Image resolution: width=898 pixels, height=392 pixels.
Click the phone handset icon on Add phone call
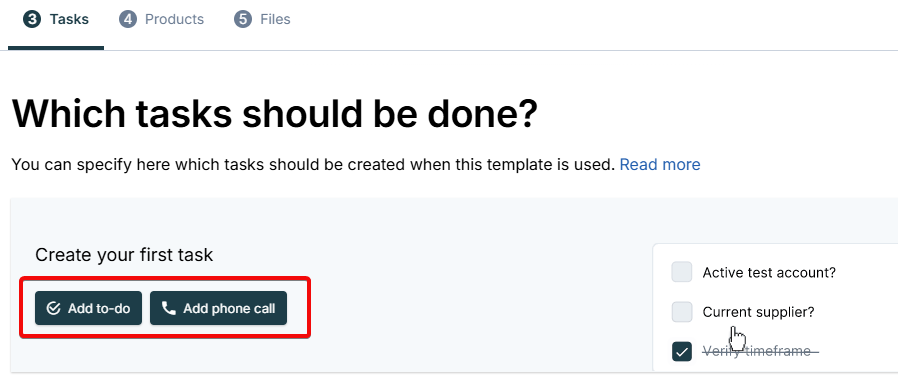tap(168, 308)
